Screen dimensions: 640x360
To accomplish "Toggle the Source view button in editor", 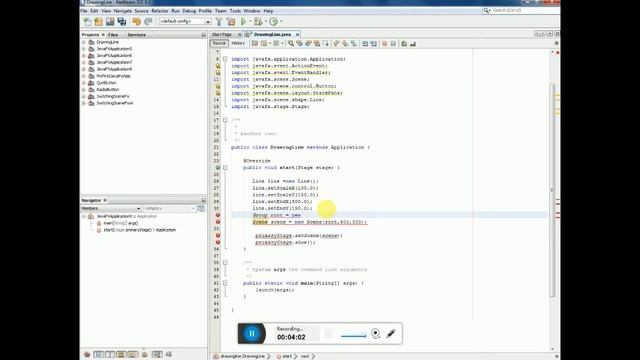I will coord(219,43).
